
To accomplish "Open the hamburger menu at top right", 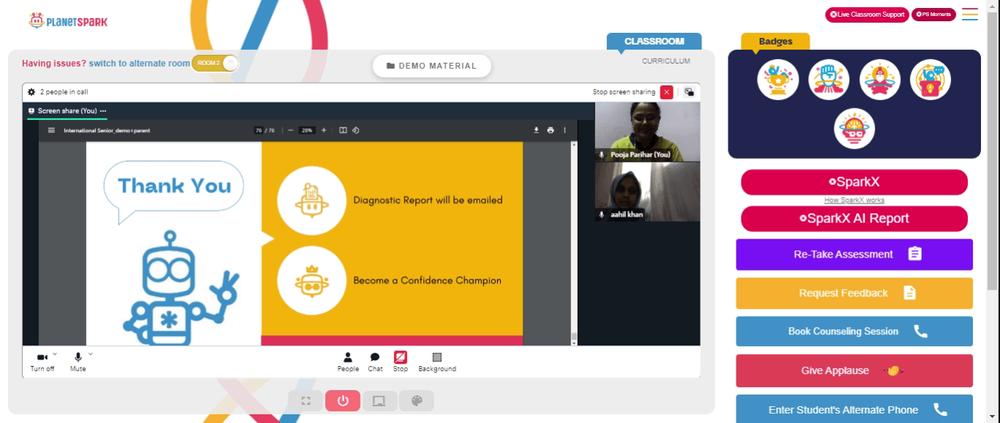I will click(970, 14).
